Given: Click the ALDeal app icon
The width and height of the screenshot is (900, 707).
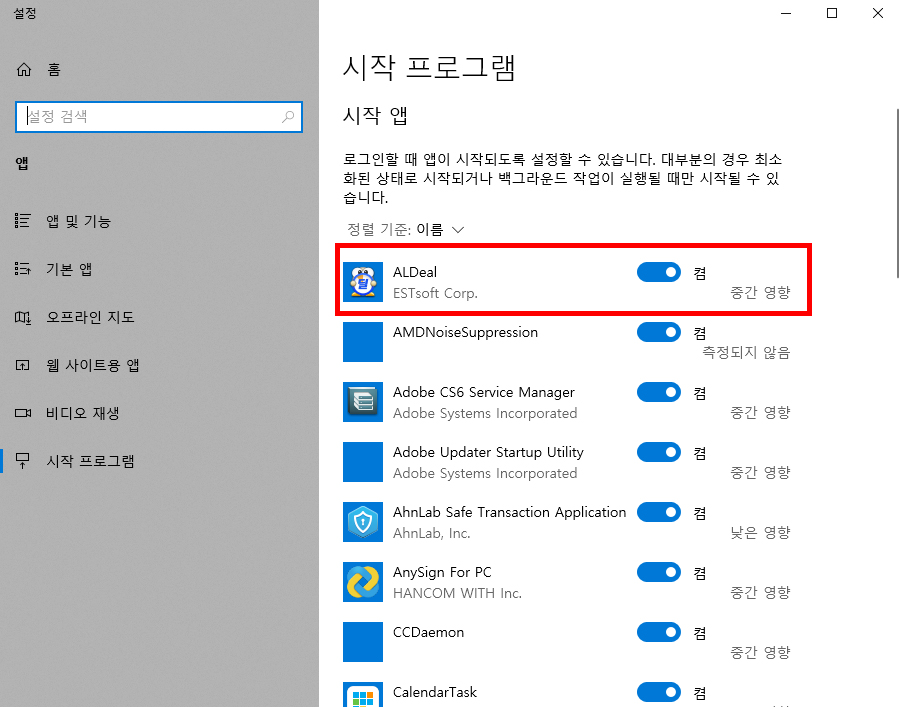Looking at the screenshot, I should [363, 282].
